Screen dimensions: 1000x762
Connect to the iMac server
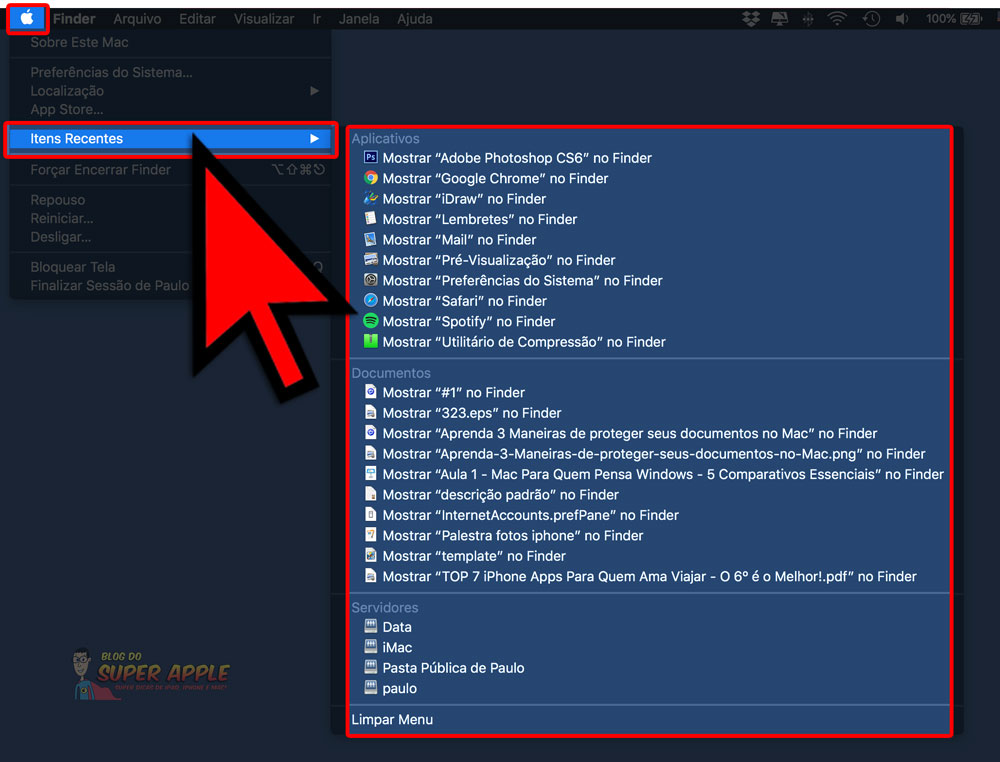(397, 647)
